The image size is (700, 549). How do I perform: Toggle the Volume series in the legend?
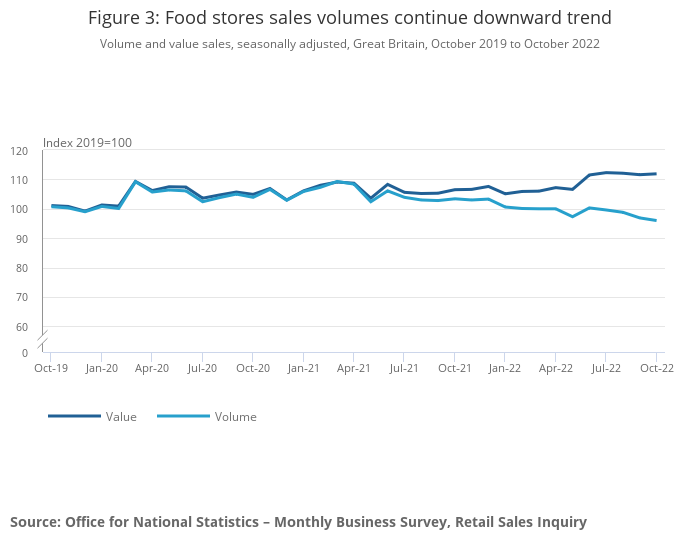tap(235, 417)
